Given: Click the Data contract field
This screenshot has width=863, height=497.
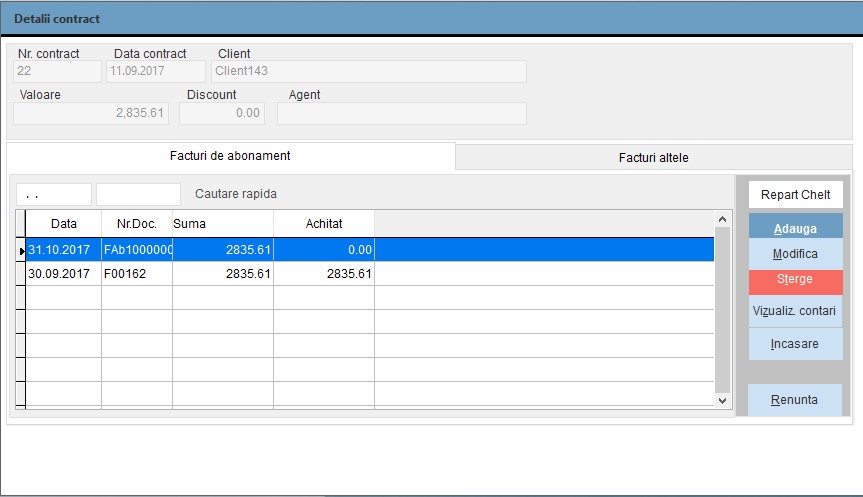Looking at the screenshot, I should click(x=156, y=71).
